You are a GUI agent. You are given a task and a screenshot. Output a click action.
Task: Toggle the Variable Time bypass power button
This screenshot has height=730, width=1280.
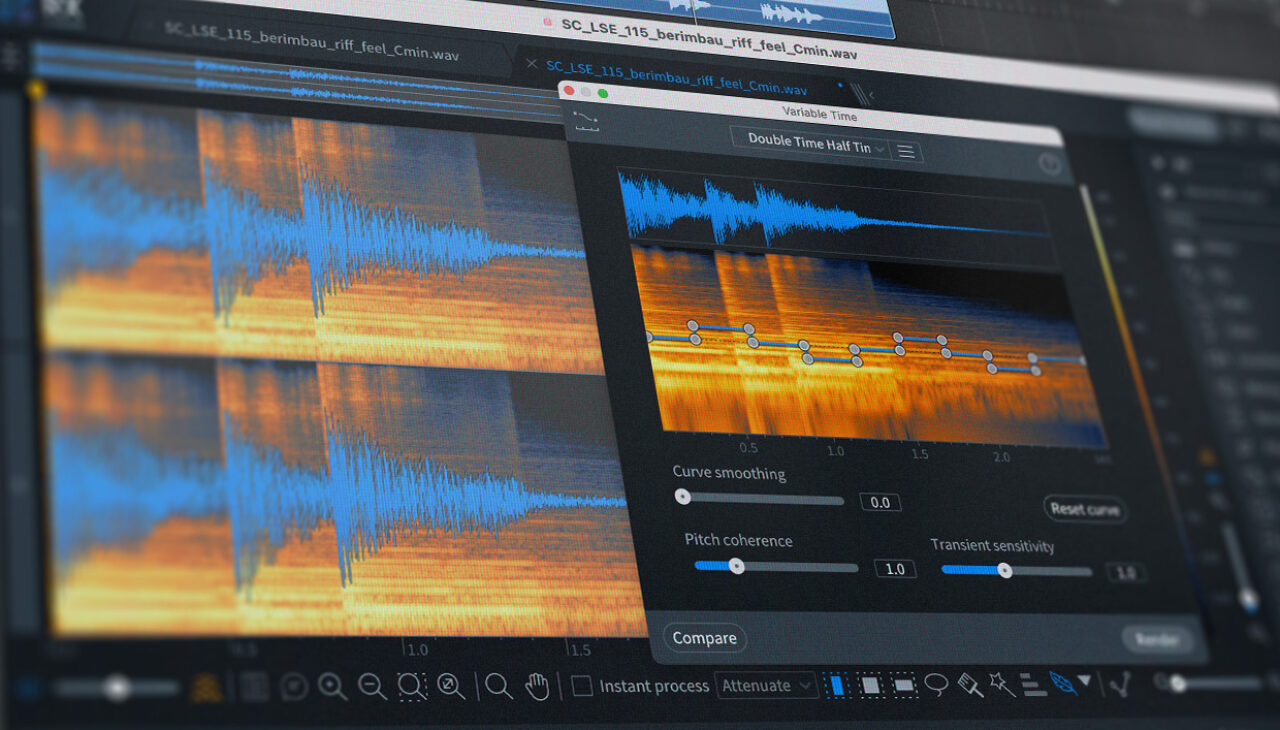point(1050,164)
